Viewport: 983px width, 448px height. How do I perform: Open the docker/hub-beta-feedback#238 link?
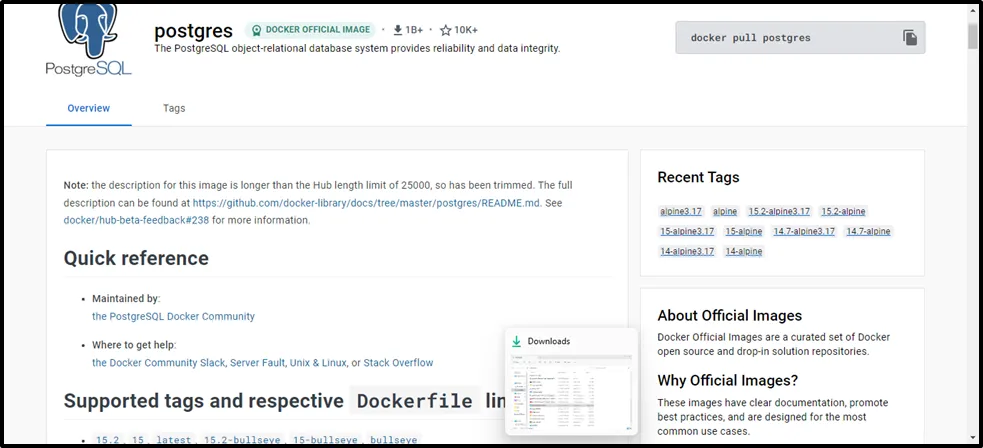[x=136, y=220]
